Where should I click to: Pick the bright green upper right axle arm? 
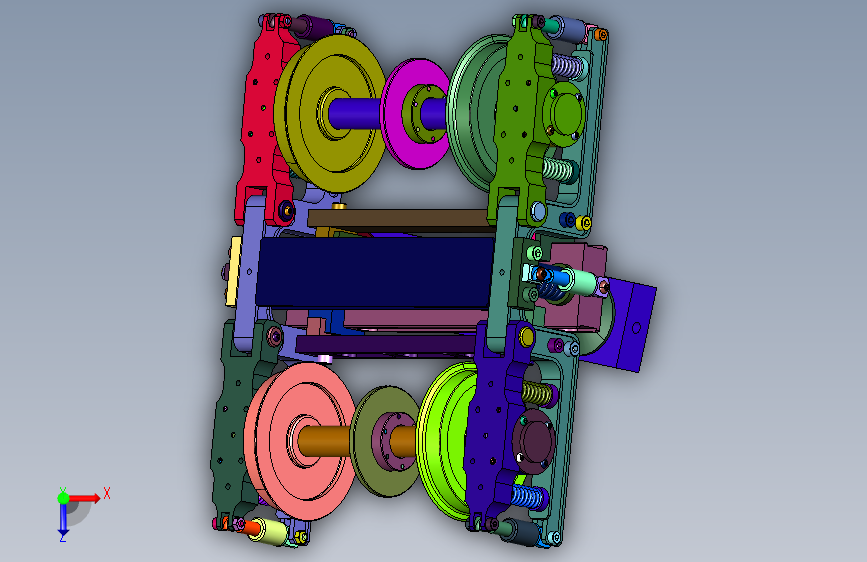point(517,122)
